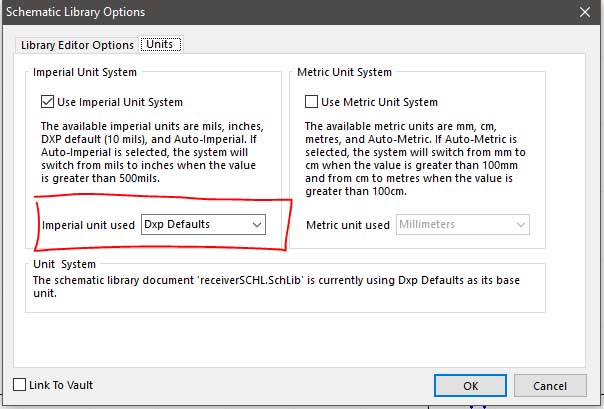Enable Use Metric Unit System checkbox
This screenshot has height=409, width=604.
point(311,102)
